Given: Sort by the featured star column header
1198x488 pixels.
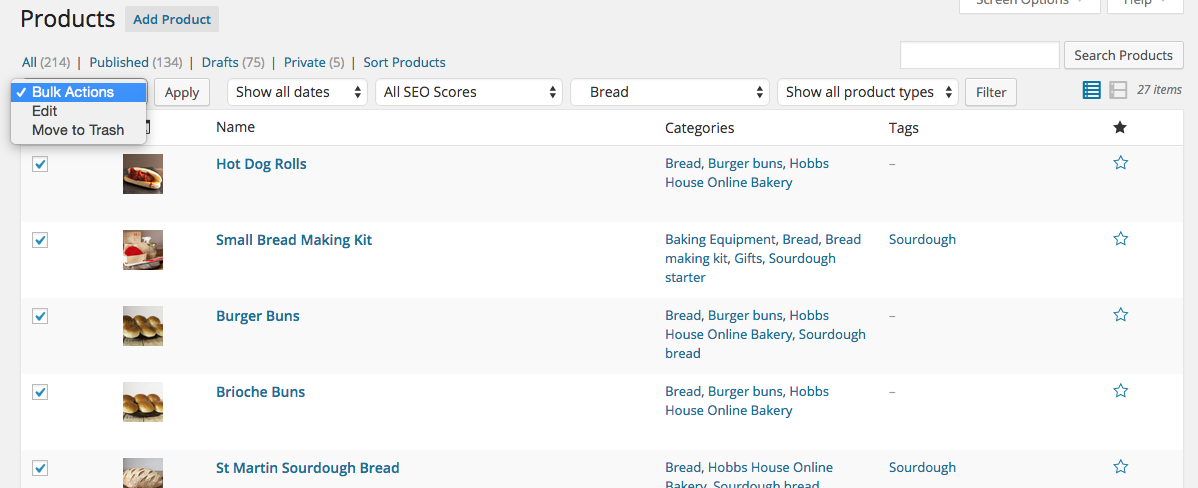Looking at the screenshot, I should pyautogui.click(x=1120, y=127).
